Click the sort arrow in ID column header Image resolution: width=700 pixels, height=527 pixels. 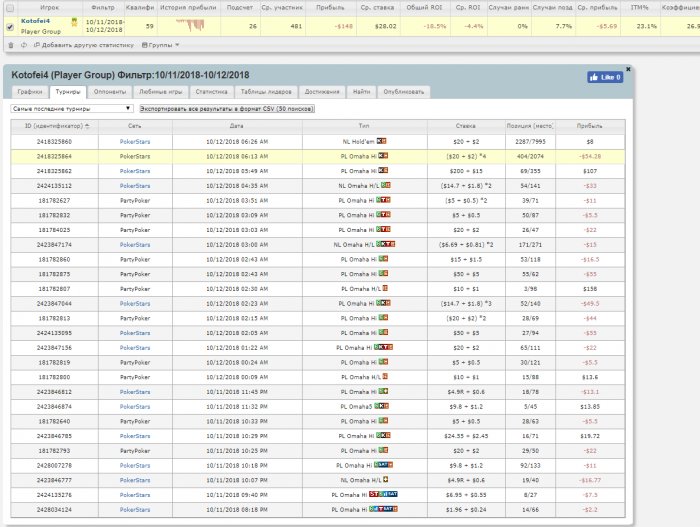87,126
